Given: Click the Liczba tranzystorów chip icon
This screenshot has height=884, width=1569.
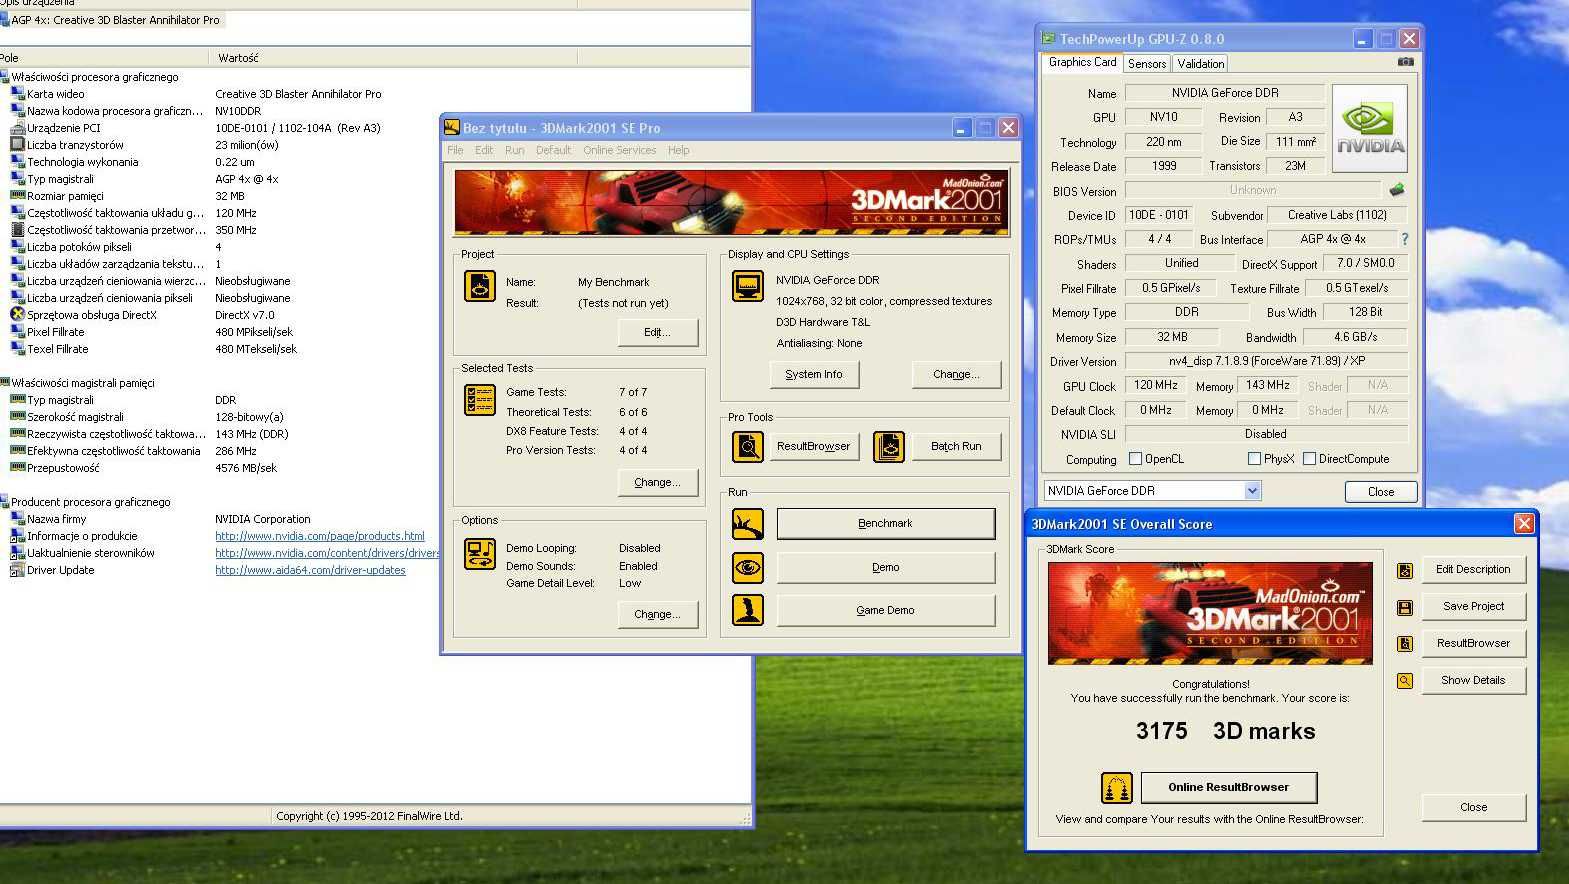Looking at the screenshot, I should [17, 144].
